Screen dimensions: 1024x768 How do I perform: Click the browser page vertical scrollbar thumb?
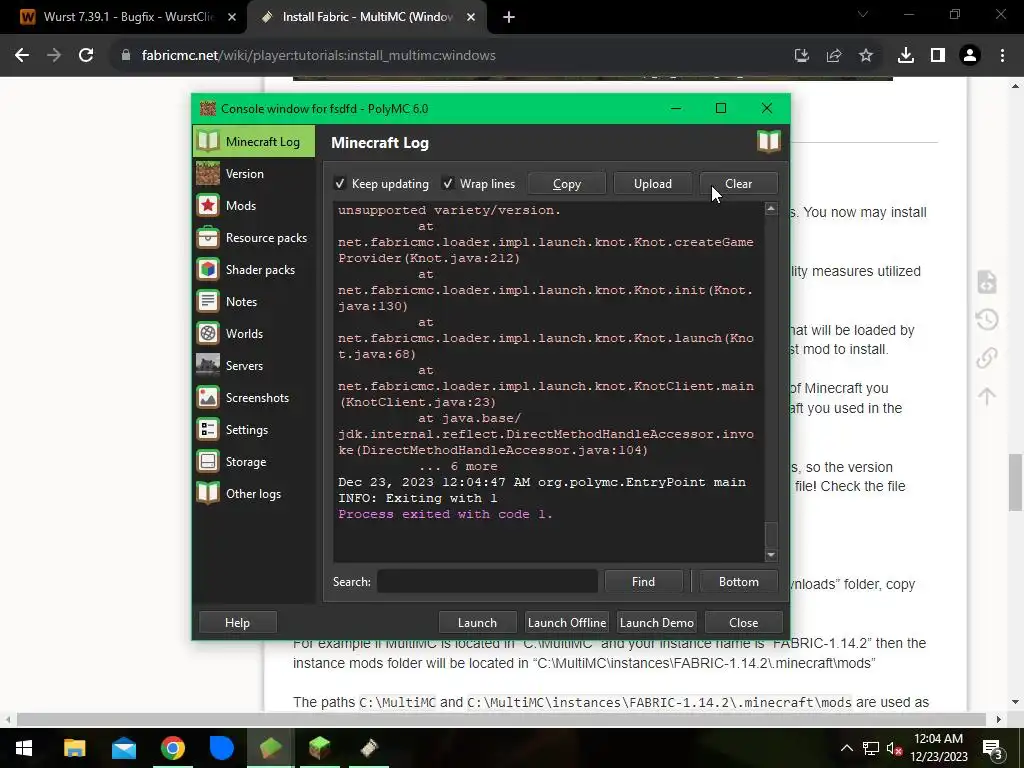1016,482
